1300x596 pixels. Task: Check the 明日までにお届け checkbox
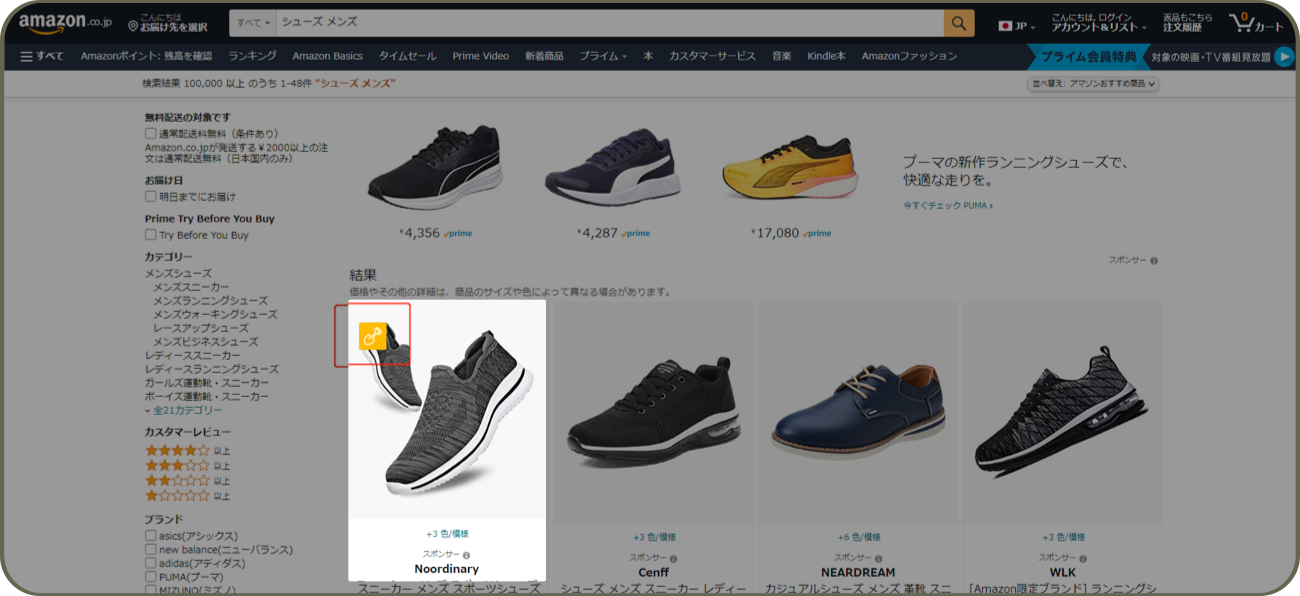[150, 197]
